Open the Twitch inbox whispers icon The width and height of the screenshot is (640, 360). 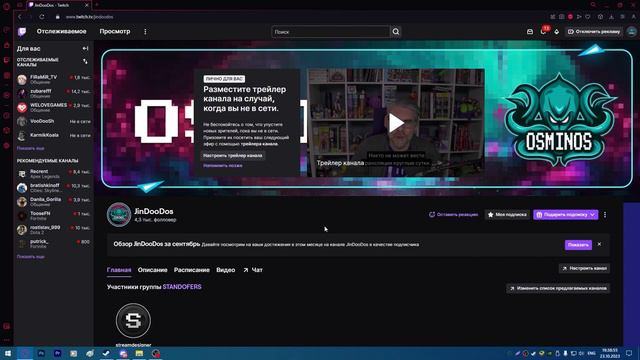(530, 31)
